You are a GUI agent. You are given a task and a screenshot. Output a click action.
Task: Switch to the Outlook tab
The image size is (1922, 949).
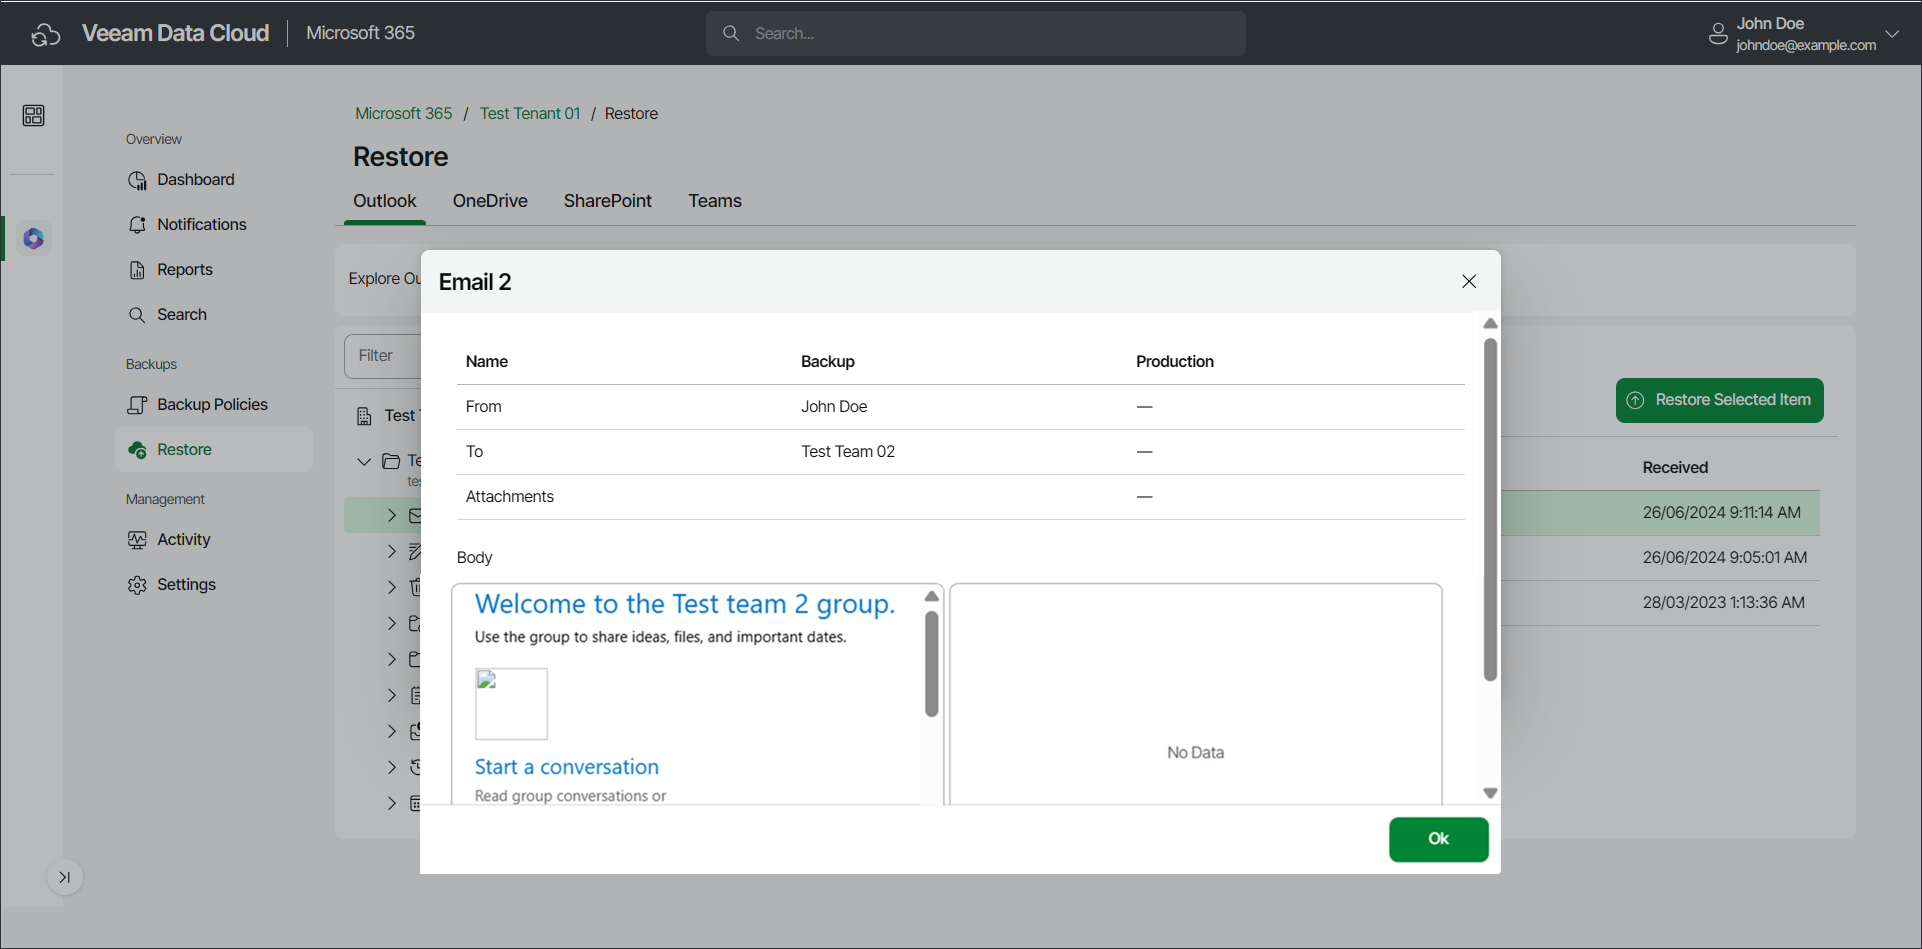[x=385, y=201]
